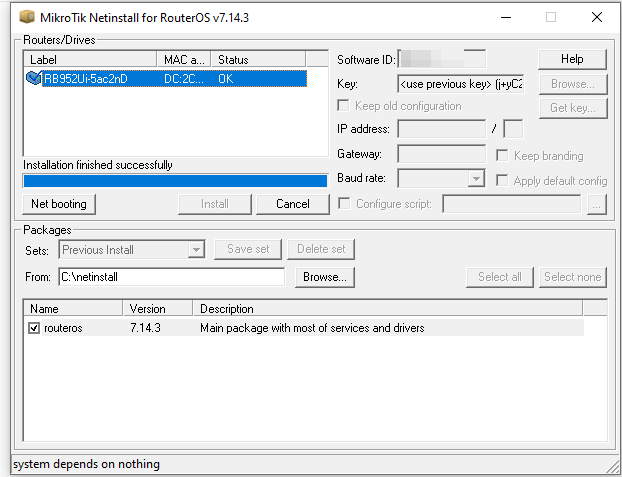The height and width of the screenshot is (477, 622).
Task: Click the Net booting button
Action: [x=59, y=204]
